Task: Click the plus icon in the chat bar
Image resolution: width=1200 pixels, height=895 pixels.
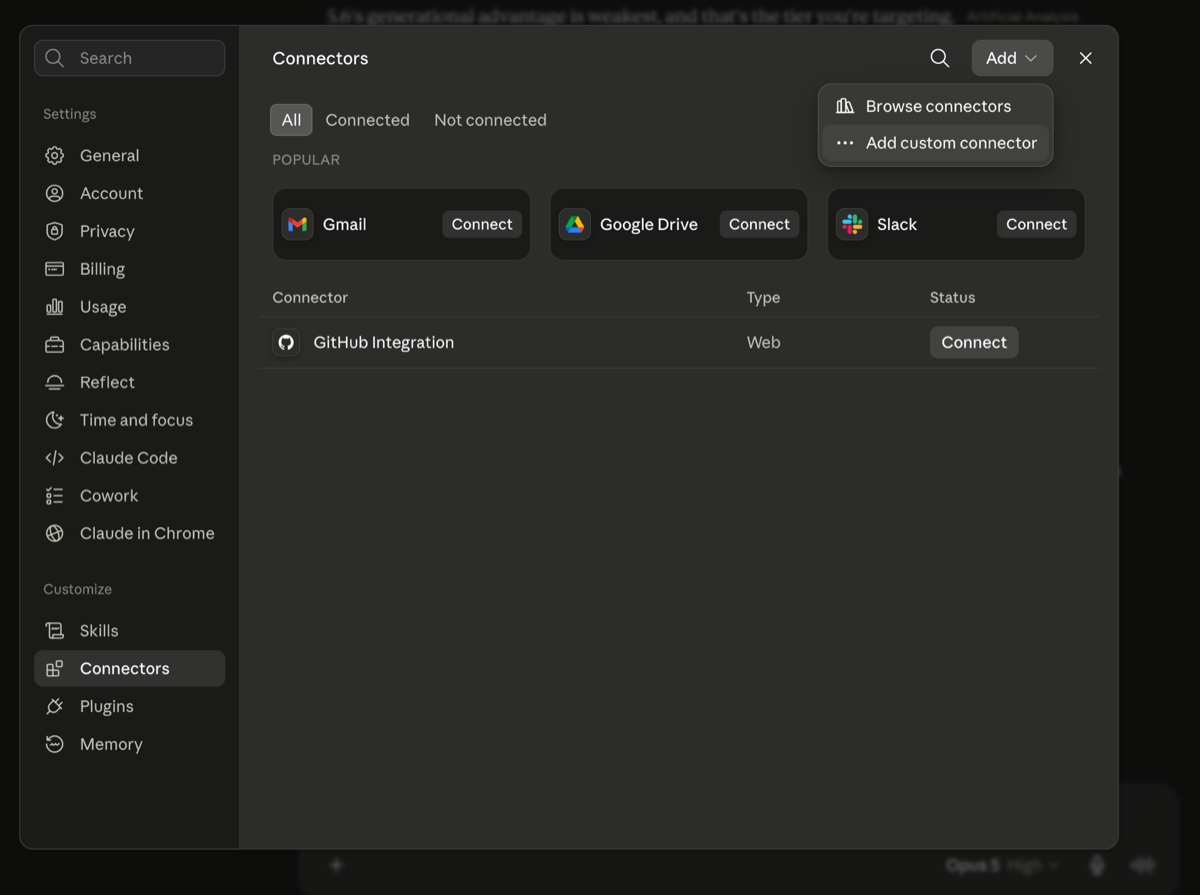Action: [x=336, y=865]
